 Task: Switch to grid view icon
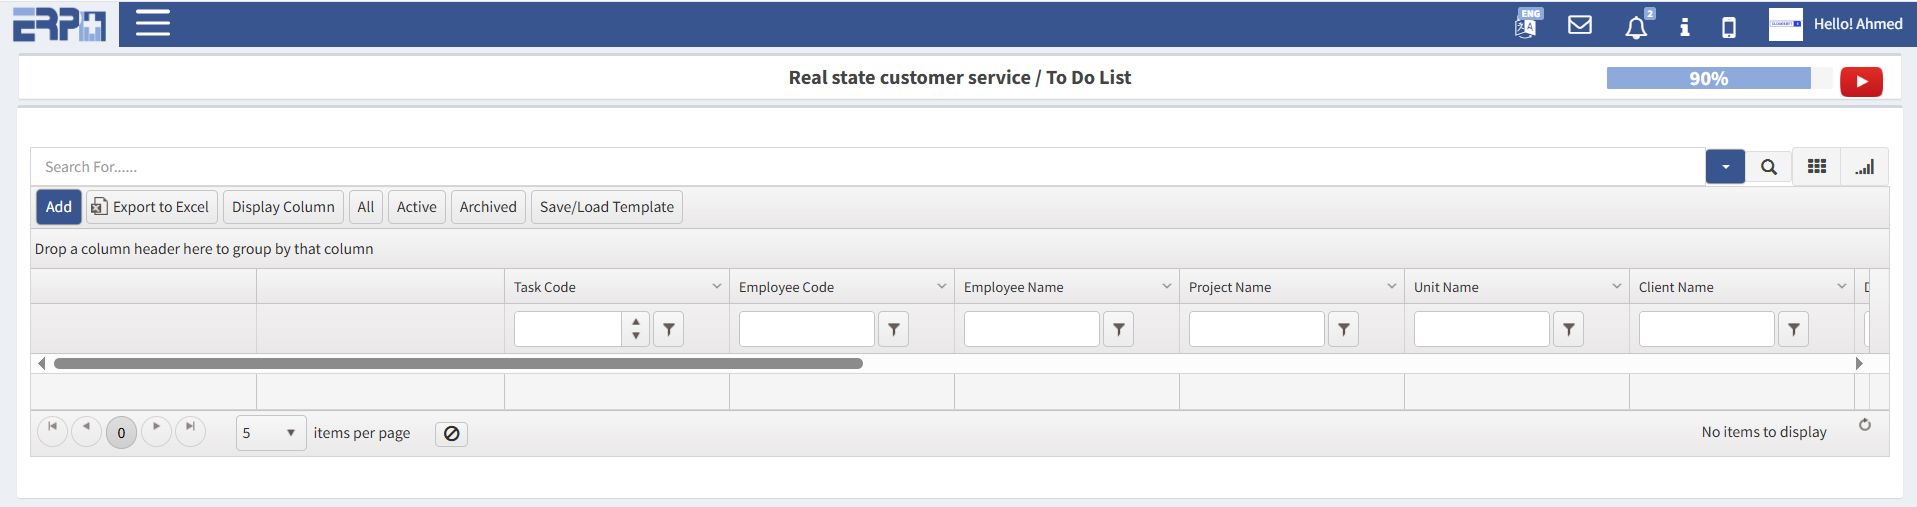[x=1817, y=167]
